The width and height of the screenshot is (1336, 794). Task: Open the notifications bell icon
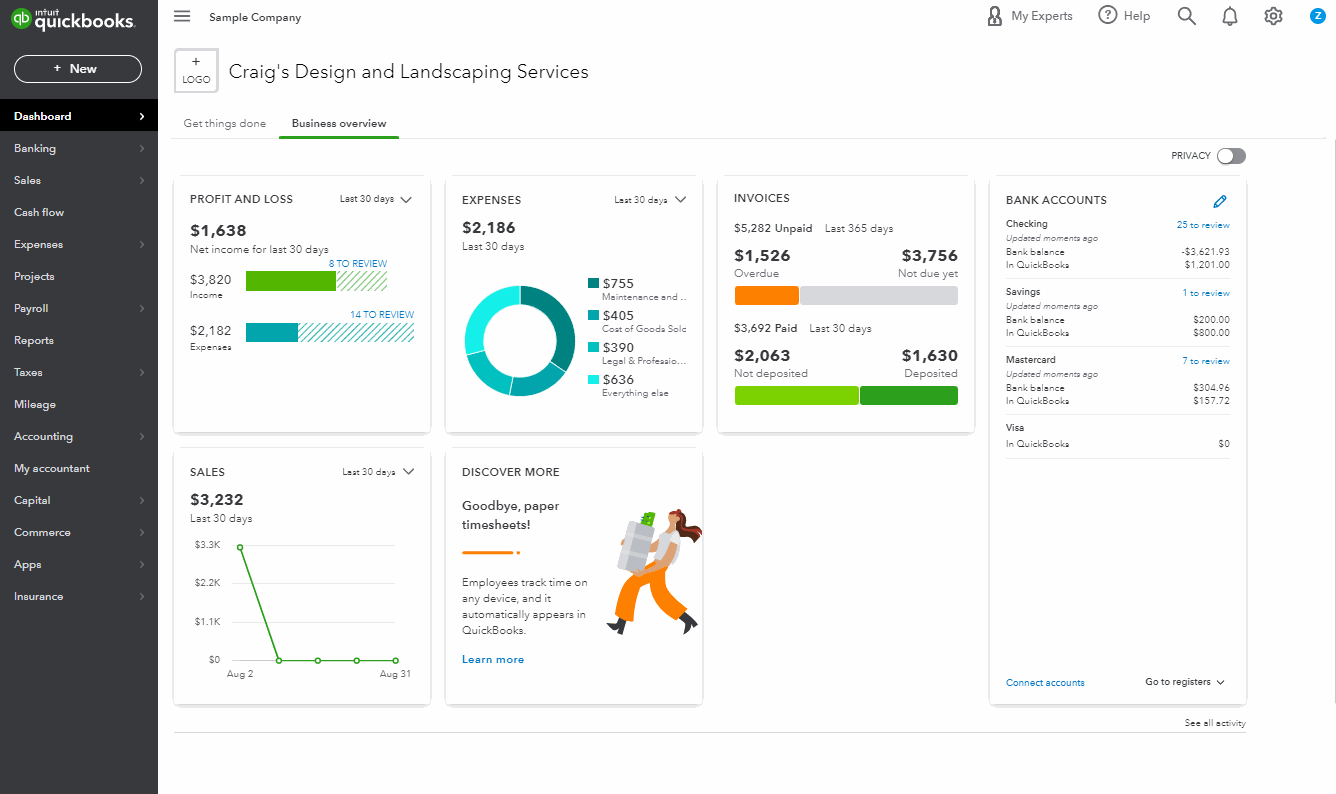coord(1230,16)
